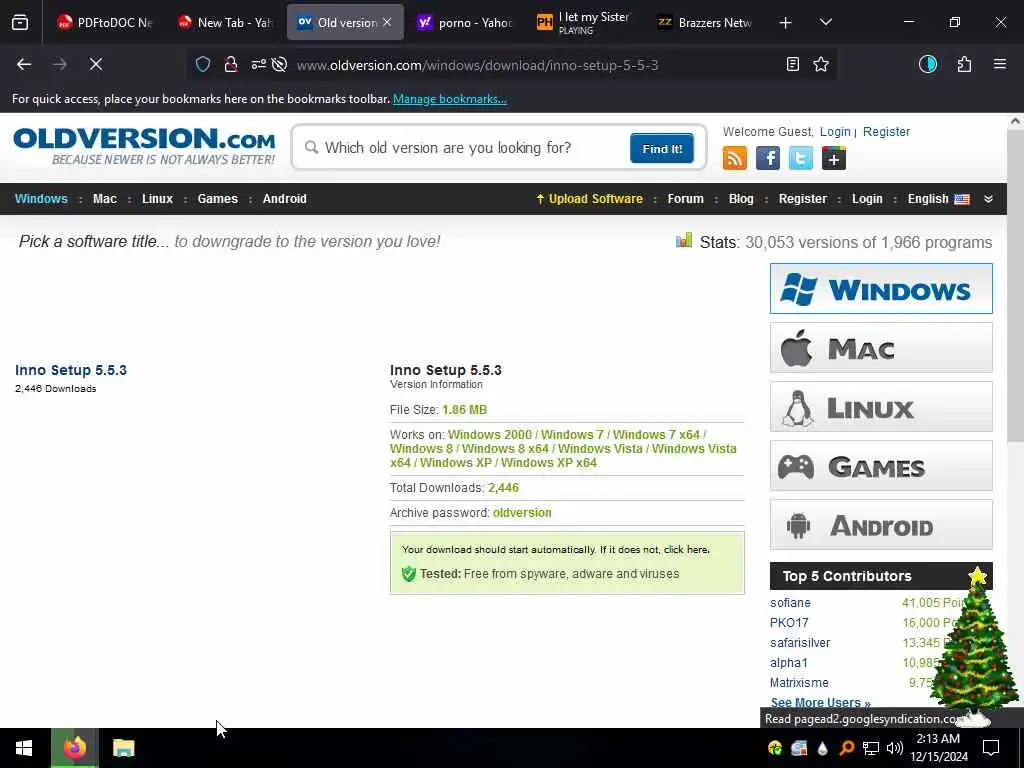Switch to the New Tab - Yahoo tab
The height and width of the screenshot is (768, 1024).
pyautogui.click(x=226, y=23)
